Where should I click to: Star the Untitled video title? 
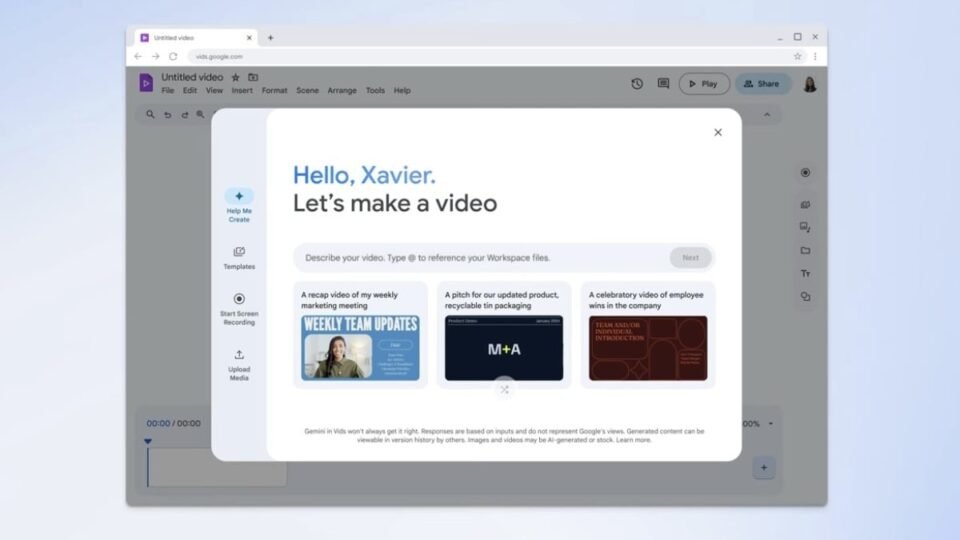236,77
